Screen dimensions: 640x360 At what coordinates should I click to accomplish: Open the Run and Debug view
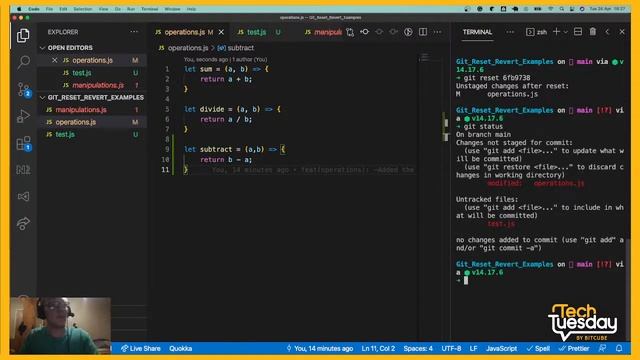[23, 116]
